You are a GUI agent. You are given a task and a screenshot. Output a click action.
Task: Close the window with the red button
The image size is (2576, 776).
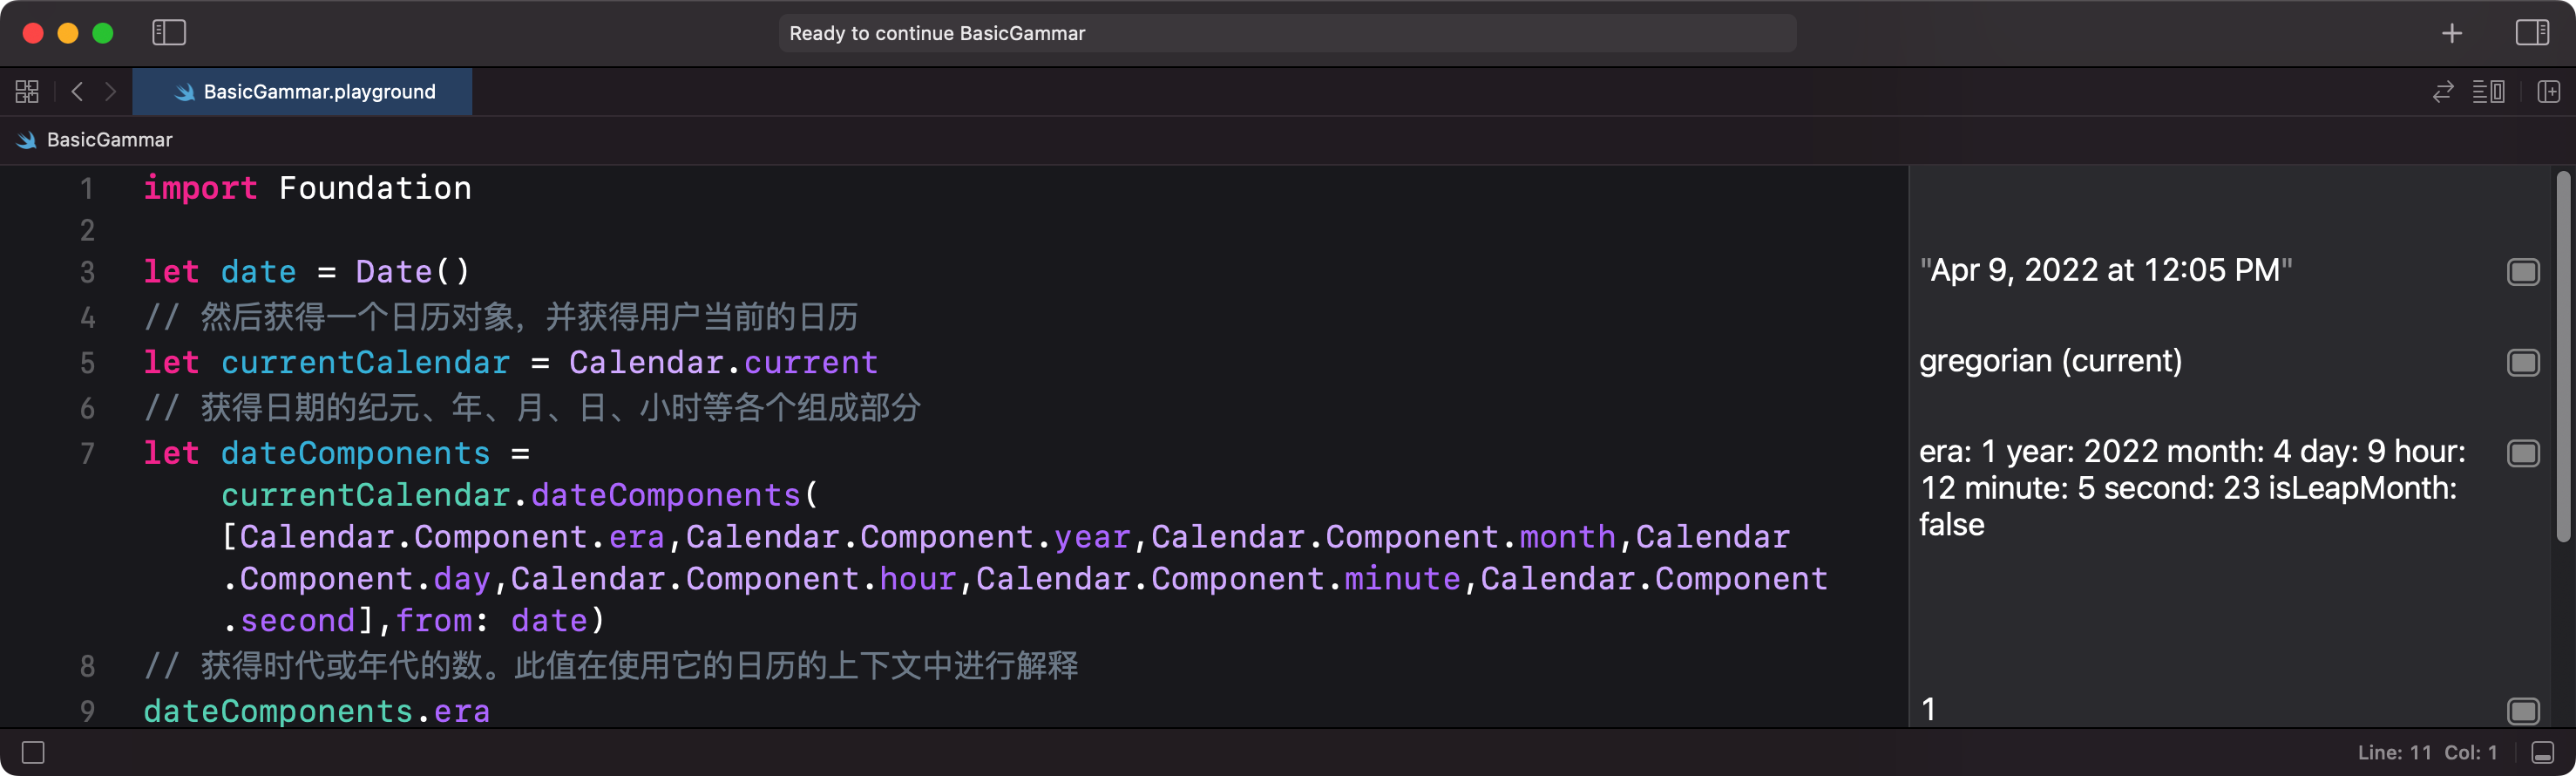[33, 33]
